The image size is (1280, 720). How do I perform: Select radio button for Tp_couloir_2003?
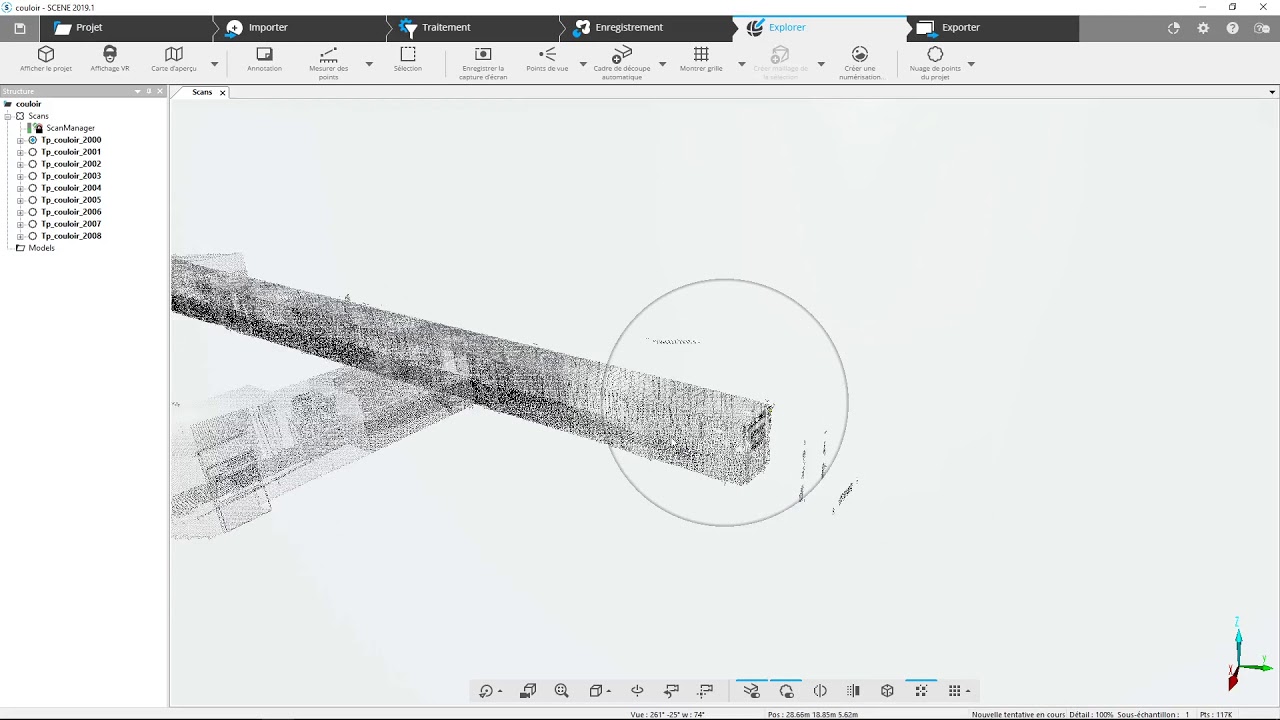[x=33, y=176]
